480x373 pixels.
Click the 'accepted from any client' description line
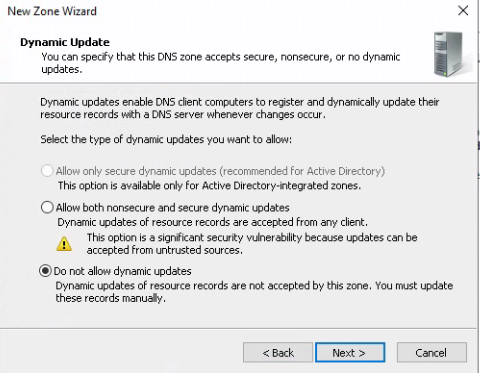click(212, 222)
